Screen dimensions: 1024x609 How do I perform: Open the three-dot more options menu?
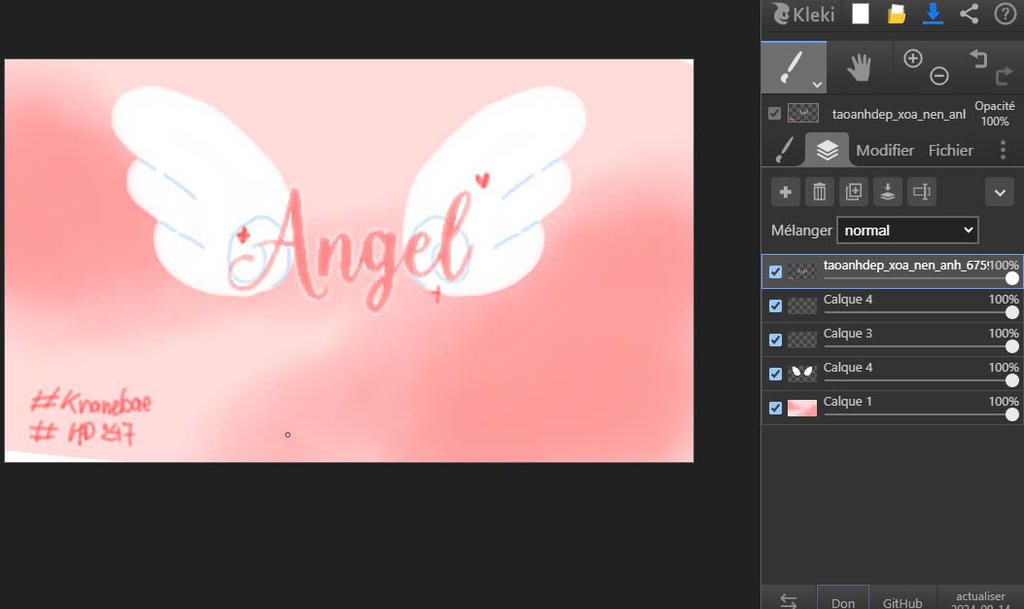coord(1003,150)
